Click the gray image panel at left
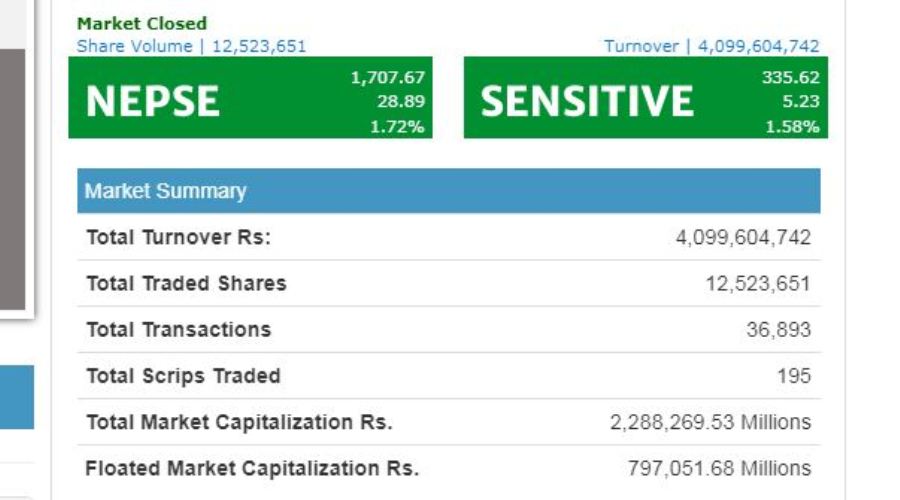The image size is (900, 500). (15, 180)
